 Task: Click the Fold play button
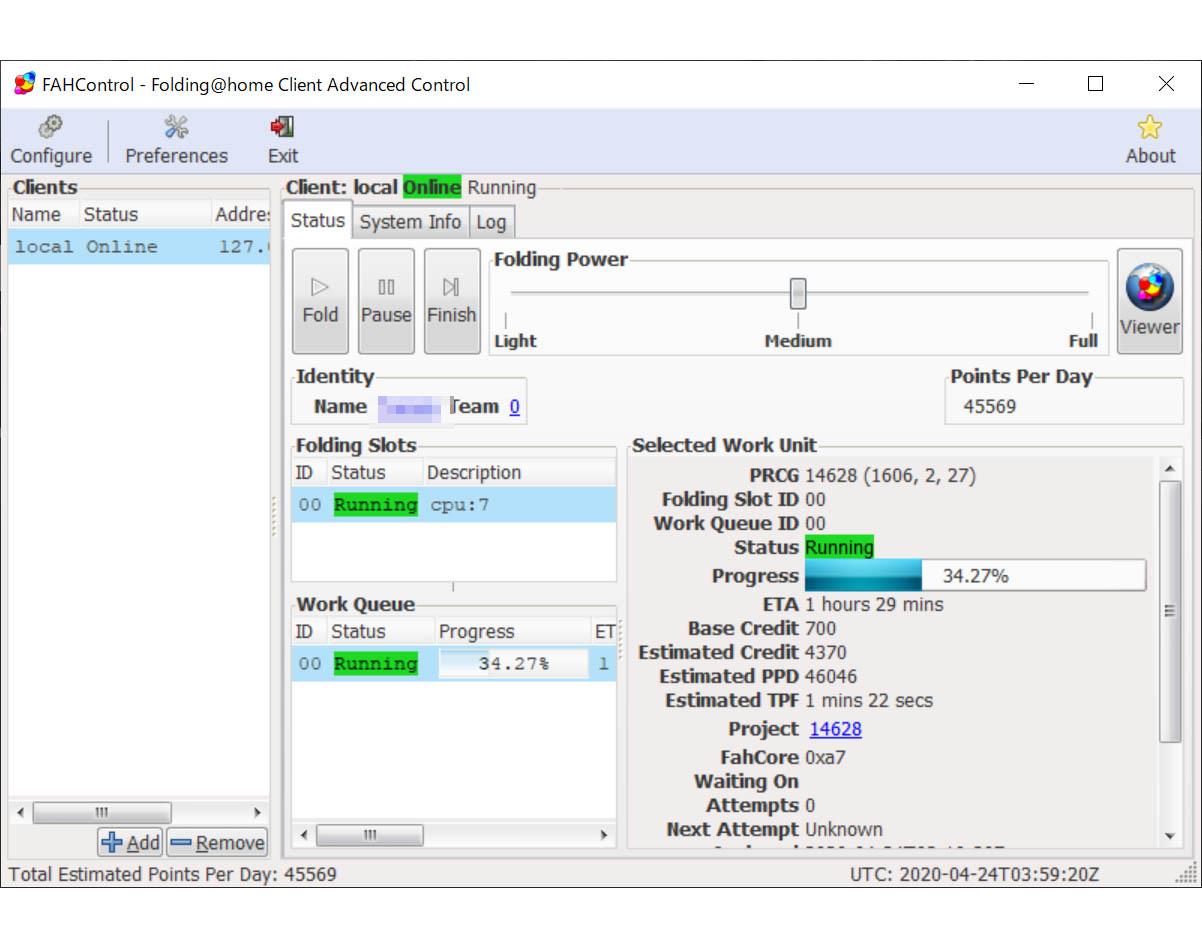320,301
